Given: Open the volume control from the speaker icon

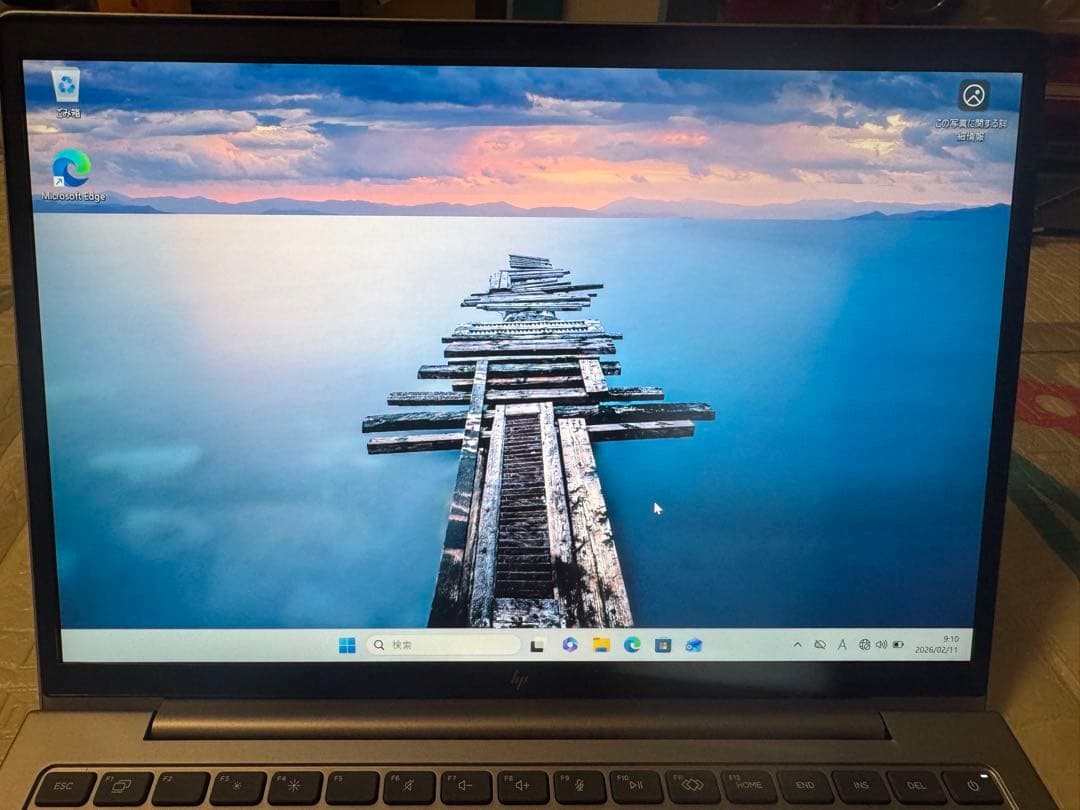Looking at the screenshot, I should [x=880, y=645].
